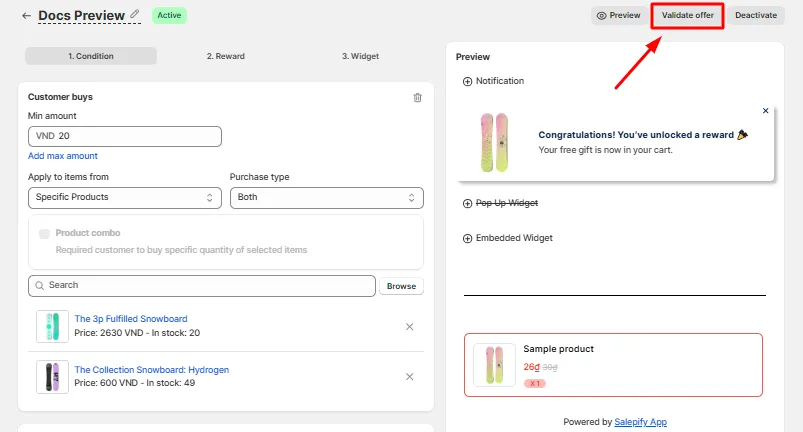The width and height of the screenshot is (803, 432).
Task: Click the 3p Fulfilled Snowboard thumbnail
Action: (x=52, y=327)
